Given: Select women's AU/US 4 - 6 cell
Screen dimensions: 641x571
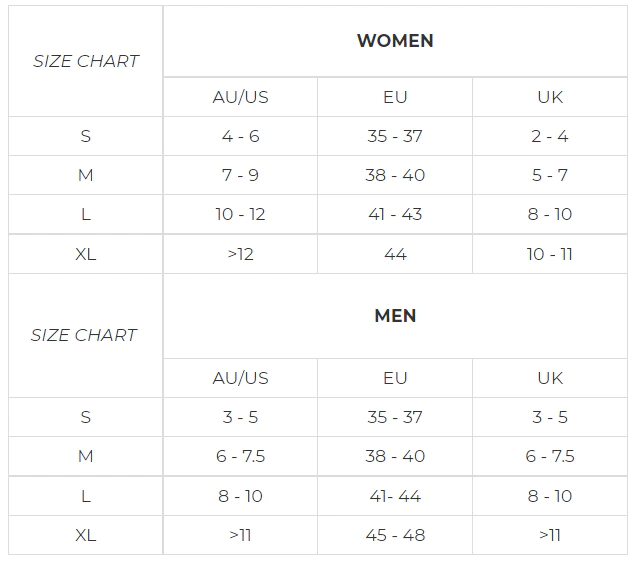Looking at the screenshot, I should point(240,136).
